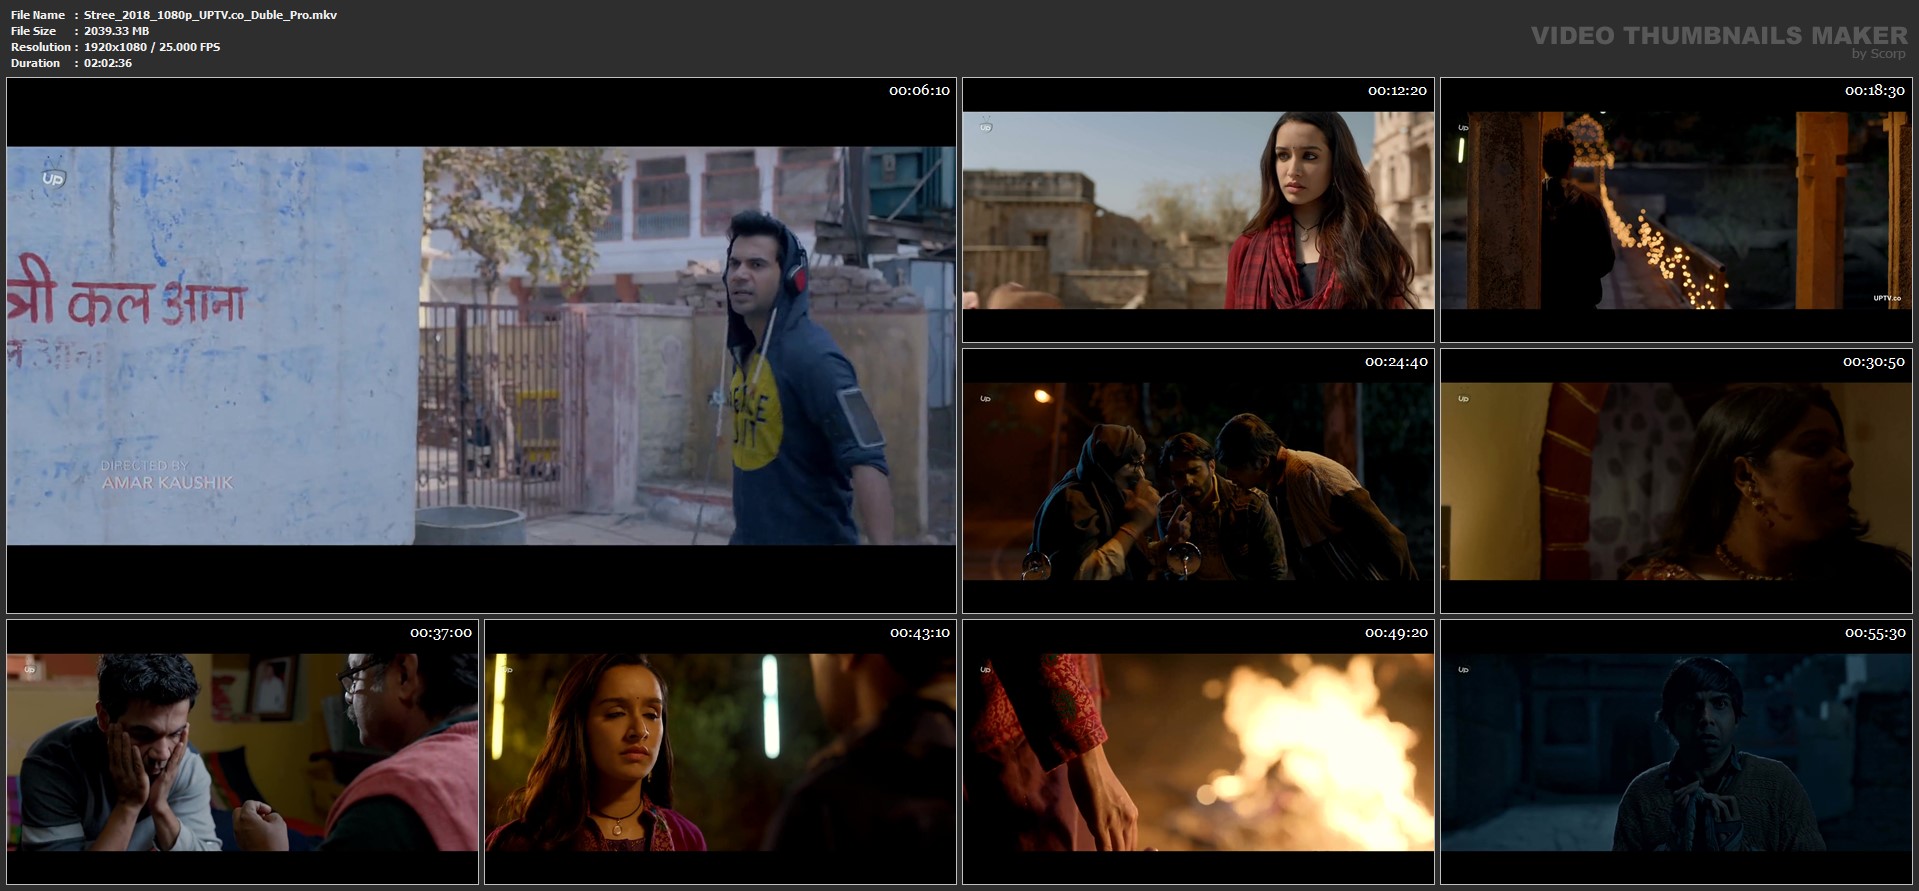Select the file size value 2039.33 MB
Image resolution: width=1919 pixels, height=891 pixels.
click(116, 31)
